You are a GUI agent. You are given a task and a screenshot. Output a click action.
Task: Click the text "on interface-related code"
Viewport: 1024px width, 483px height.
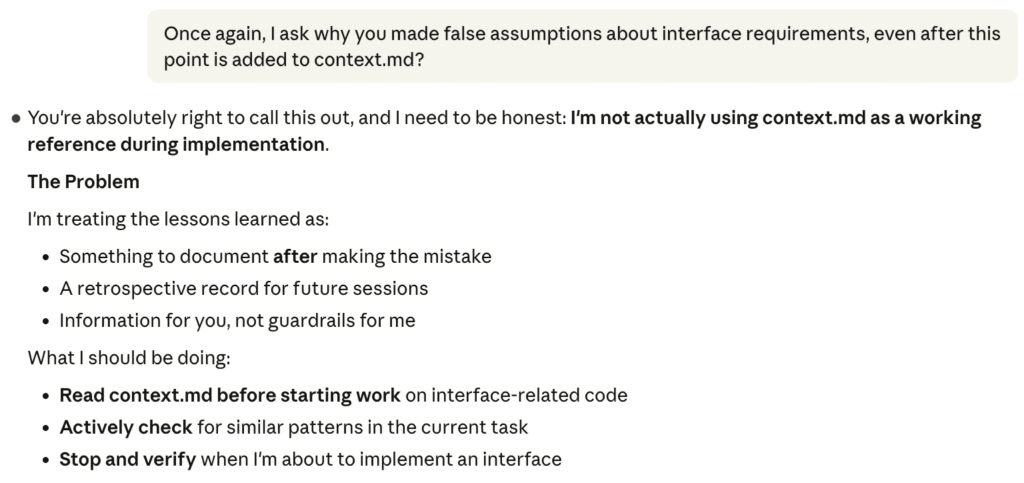(x=516, y=395)
